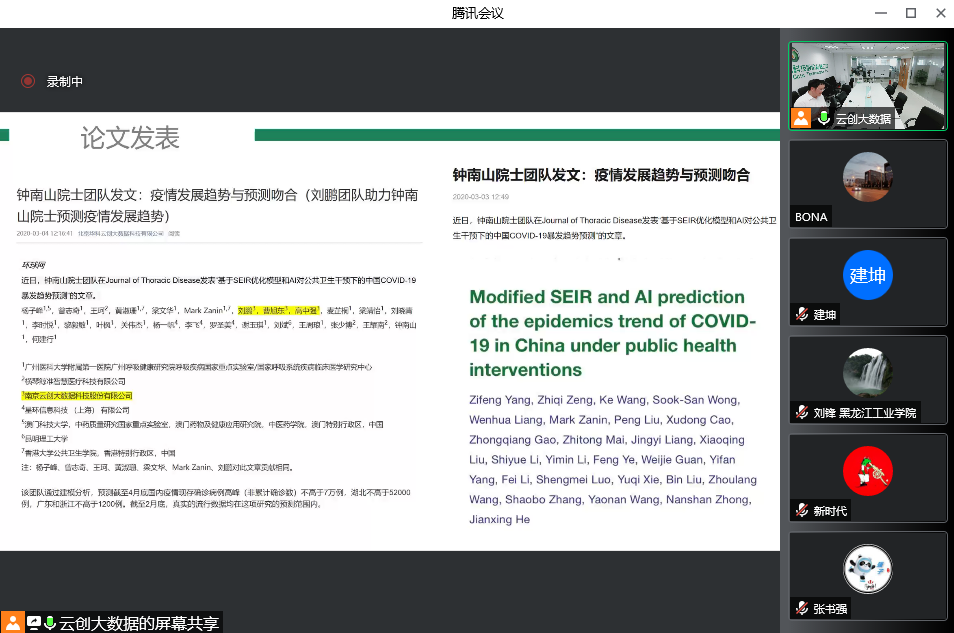954x633 pixels.
Task: Click the green mic icon on 云创大数据's video tile
Action: click(824, 119)
